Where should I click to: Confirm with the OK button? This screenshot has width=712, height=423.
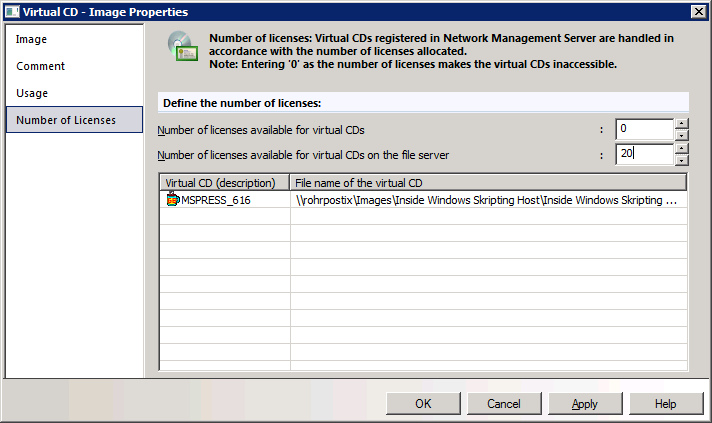tap(423, 403)
